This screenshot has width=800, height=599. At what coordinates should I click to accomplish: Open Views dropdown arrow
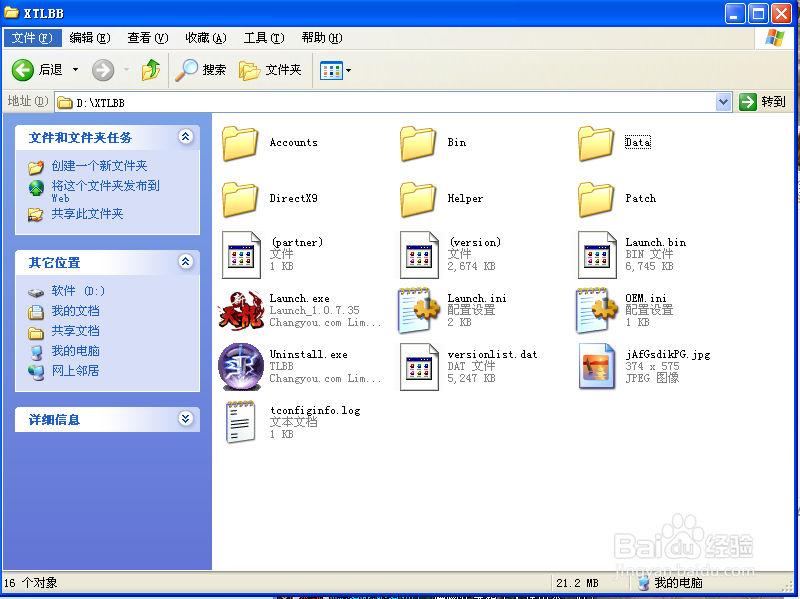[x=348, y=70]
